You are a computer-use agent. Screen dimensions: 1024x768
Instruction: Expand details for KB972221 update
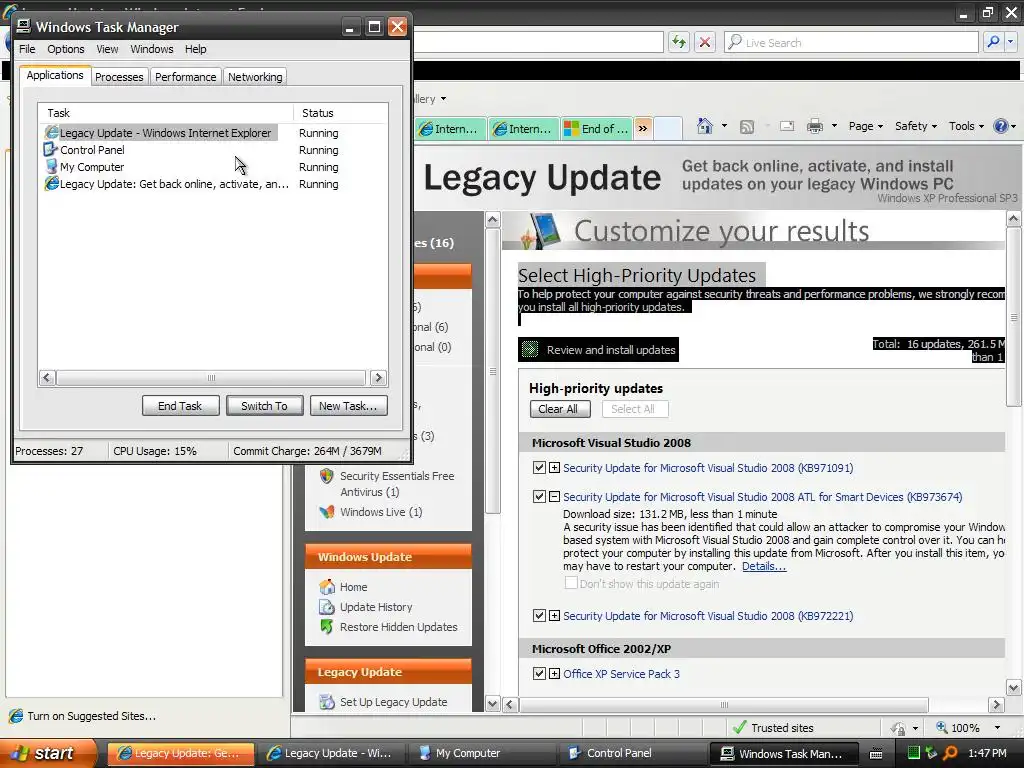coord(554,616)
